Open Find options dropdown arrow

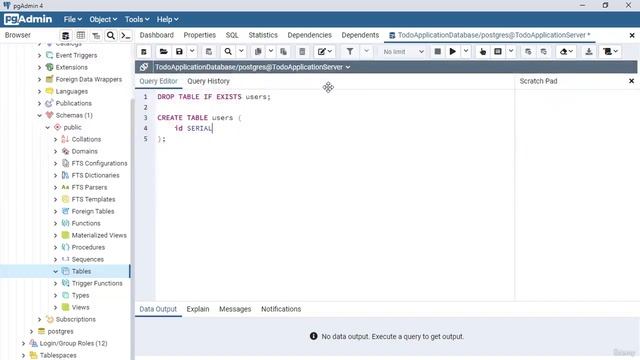click(241, 51)
